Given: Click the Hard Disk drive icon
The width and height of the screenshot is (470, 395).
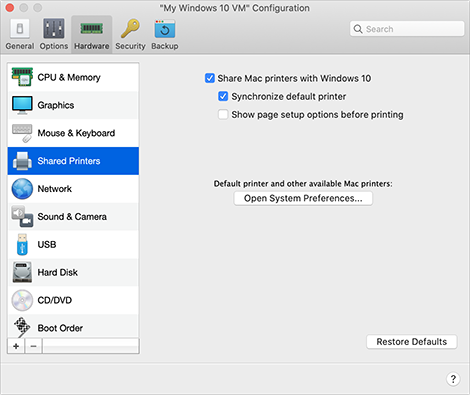Looking at the screenshot, I should pos(22,272).
